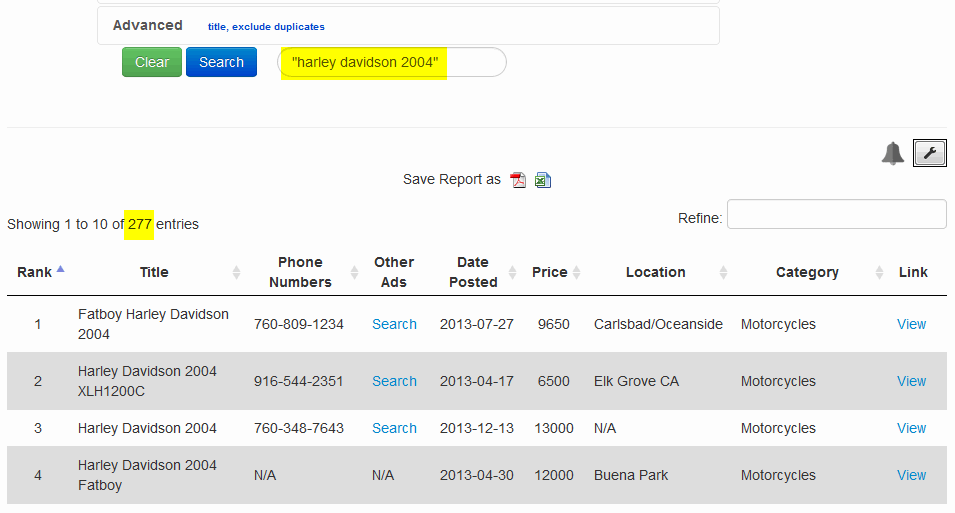Focus the "harley davidson 2004" search box
Image resolution: width=955 pixels, height=513 pixels.
click(x=392, y=62)
